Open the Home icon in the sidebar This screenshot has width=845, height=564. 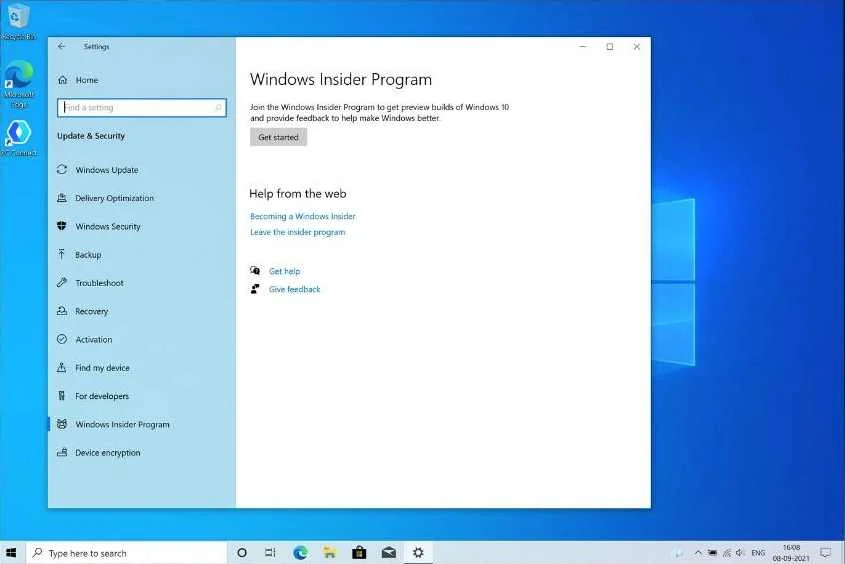click(63, 80)
